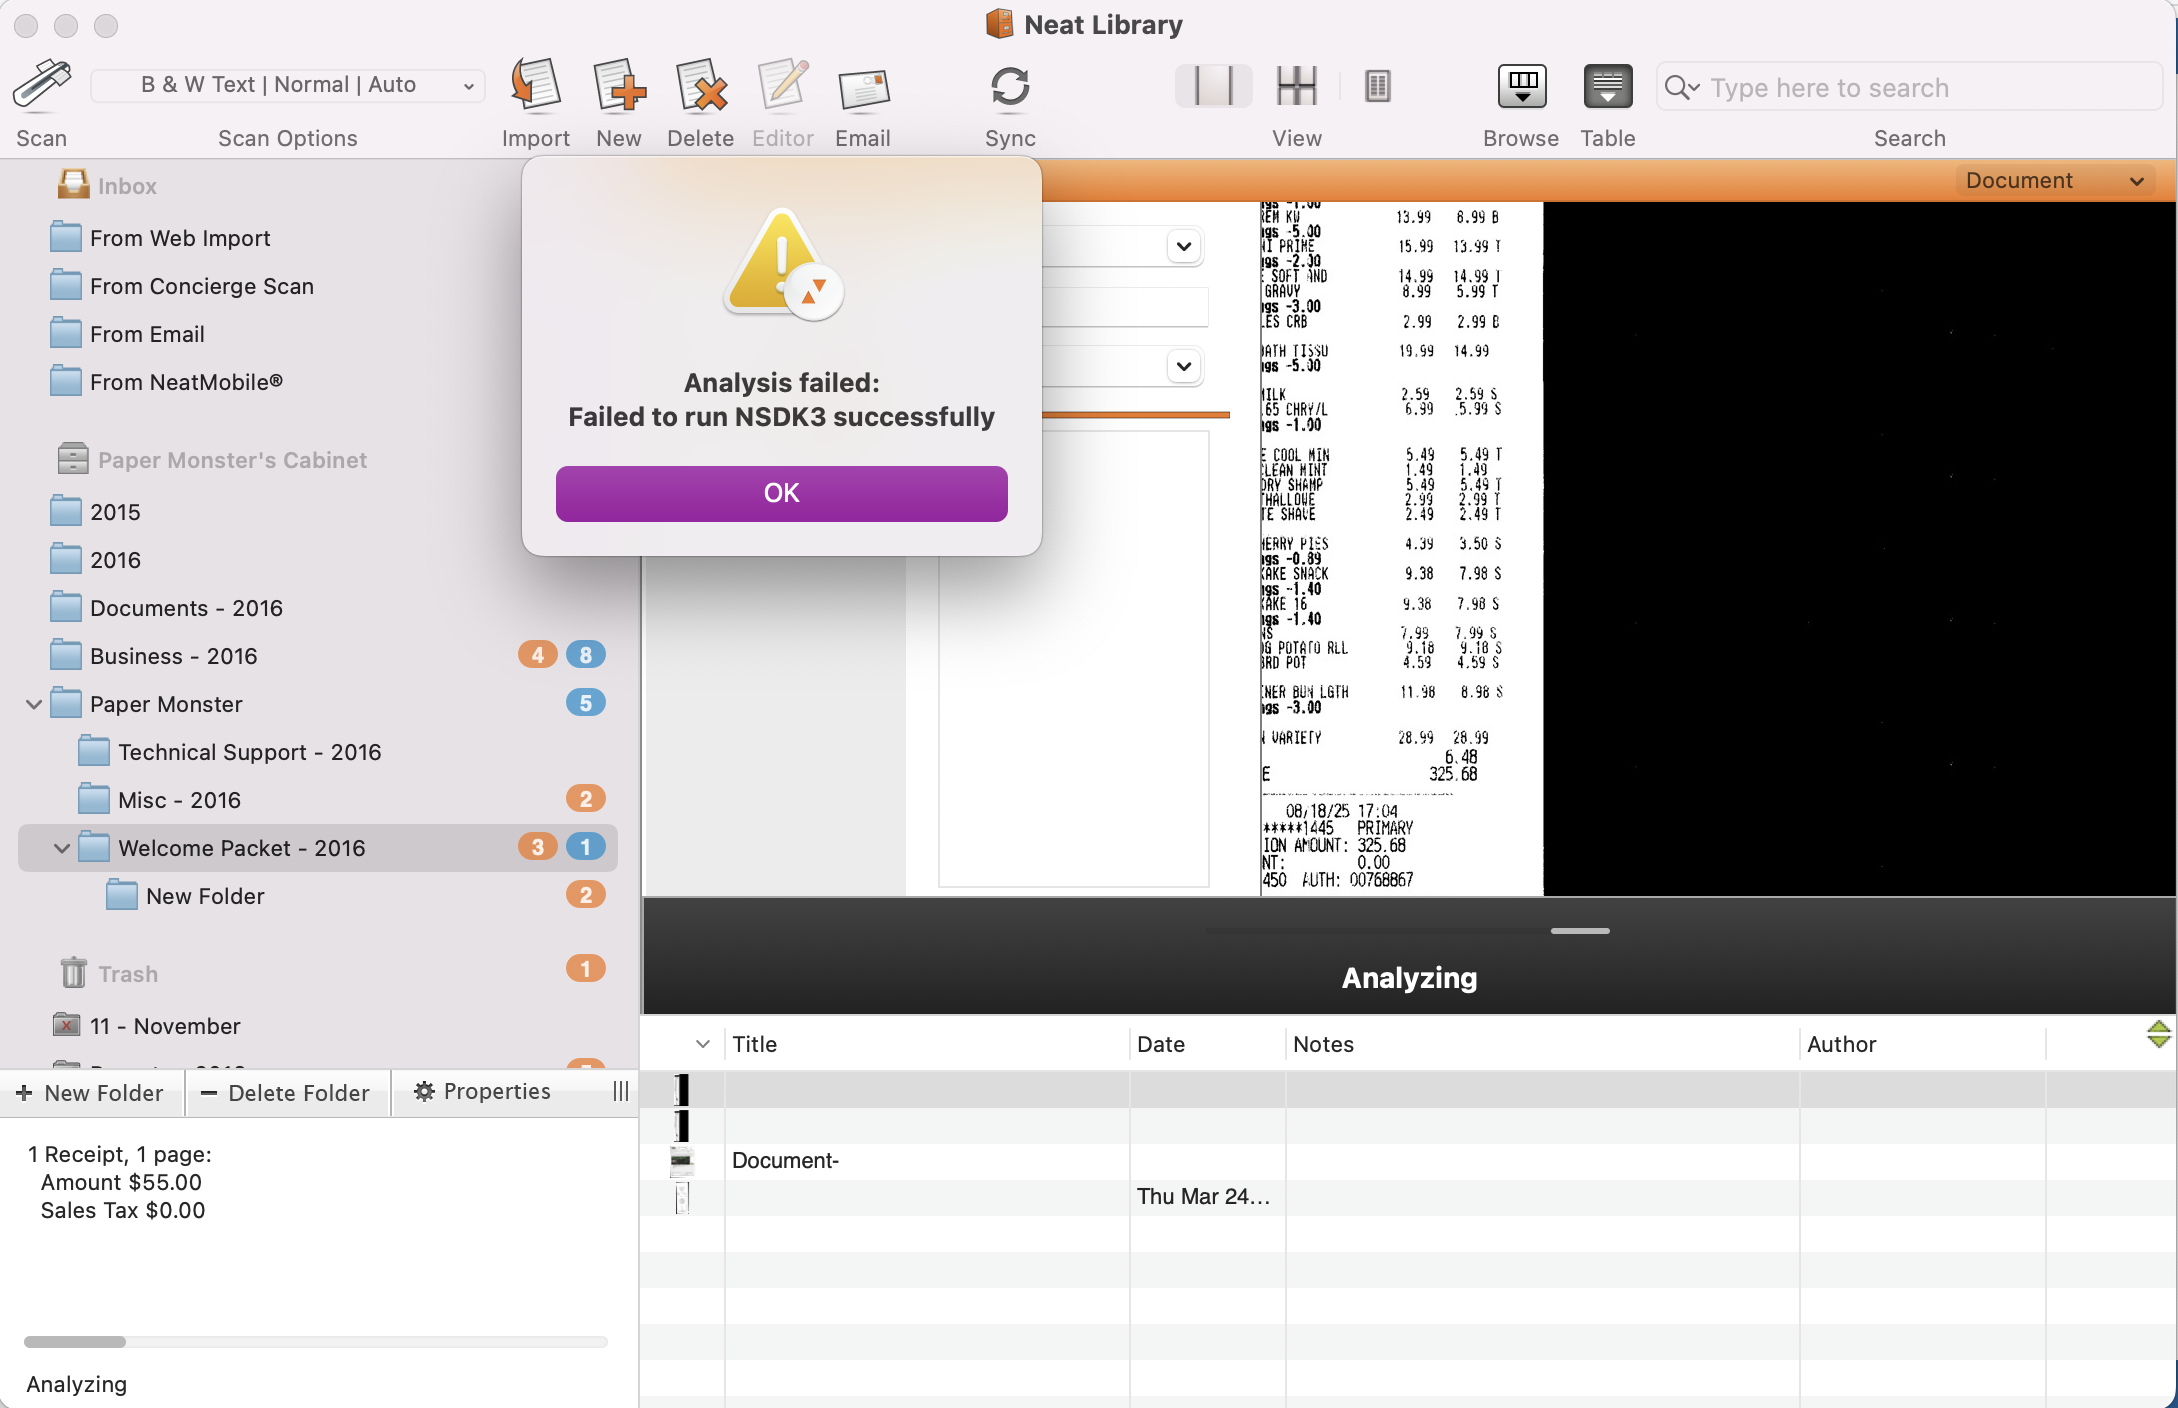Screen dimensions: 2178x1408
Task: Collapse the Paper Monster folder
Action: (x=34, y=704)
